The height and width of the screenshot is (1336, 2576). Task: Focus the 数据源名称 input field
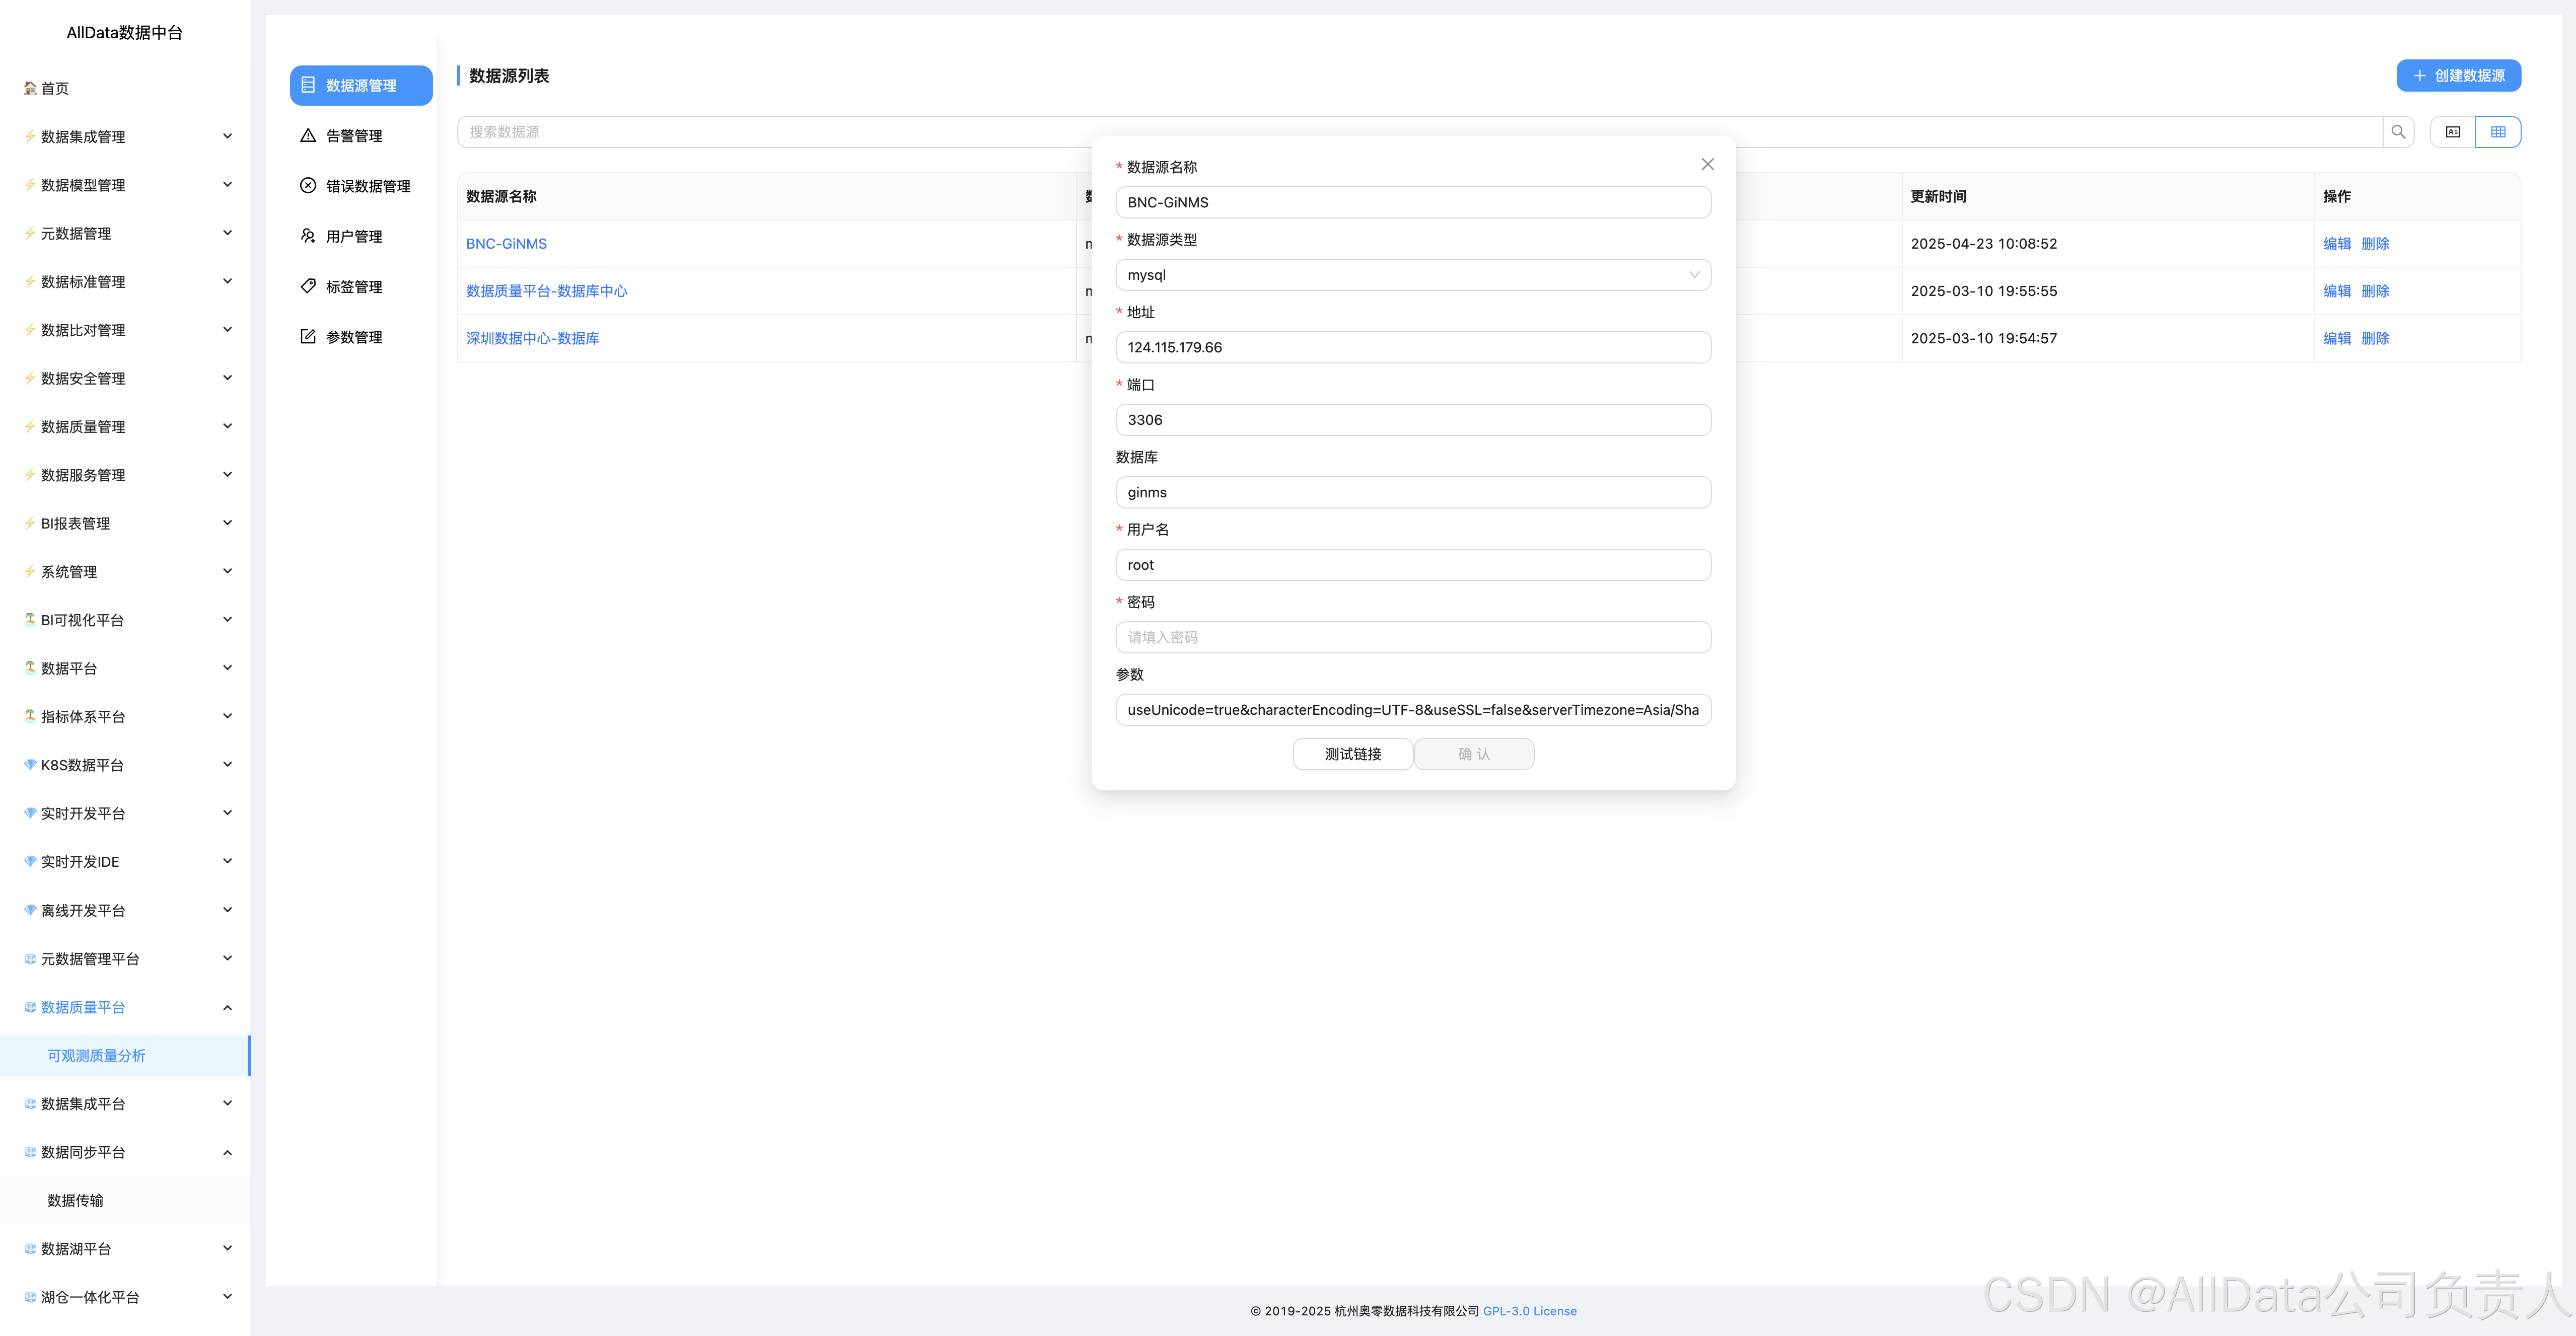point(1413,202)
